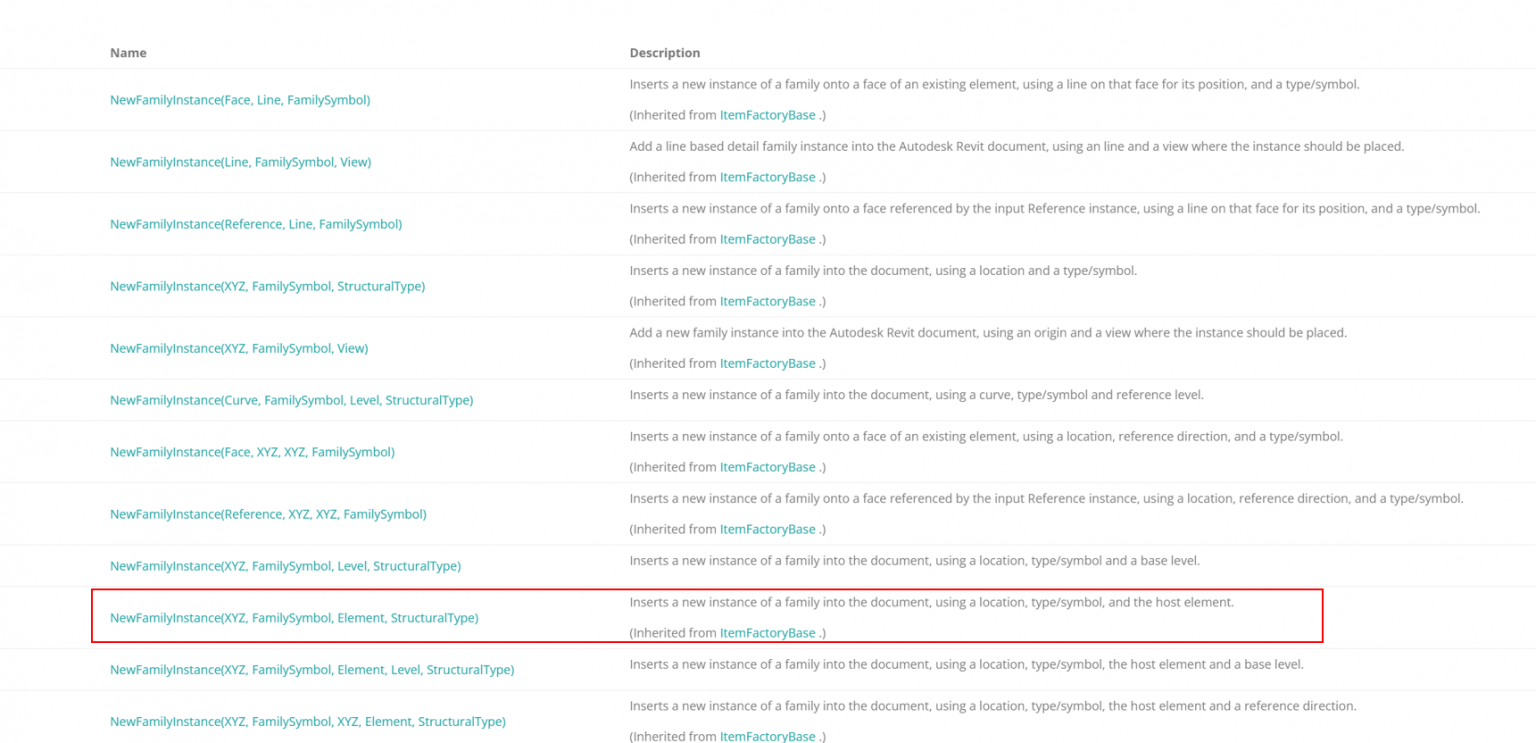Image resolution: width=1536 pixels, height=743 pixels.
Task: Select NewFamilyInstance(XYZ, FamilySymbol, XYZ, Element, StructuralType) link
Action: coord(308,722)
